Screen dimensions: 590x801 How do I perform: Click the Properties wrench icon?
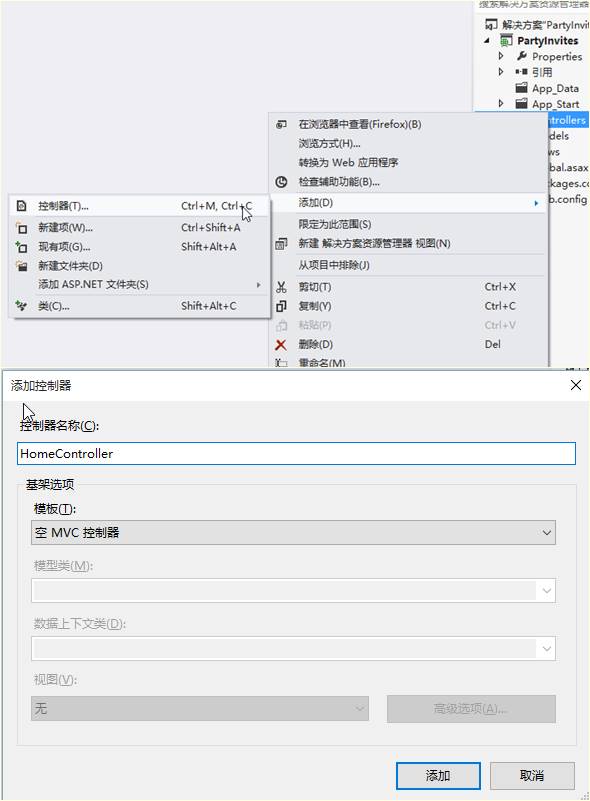pos(522,56)
